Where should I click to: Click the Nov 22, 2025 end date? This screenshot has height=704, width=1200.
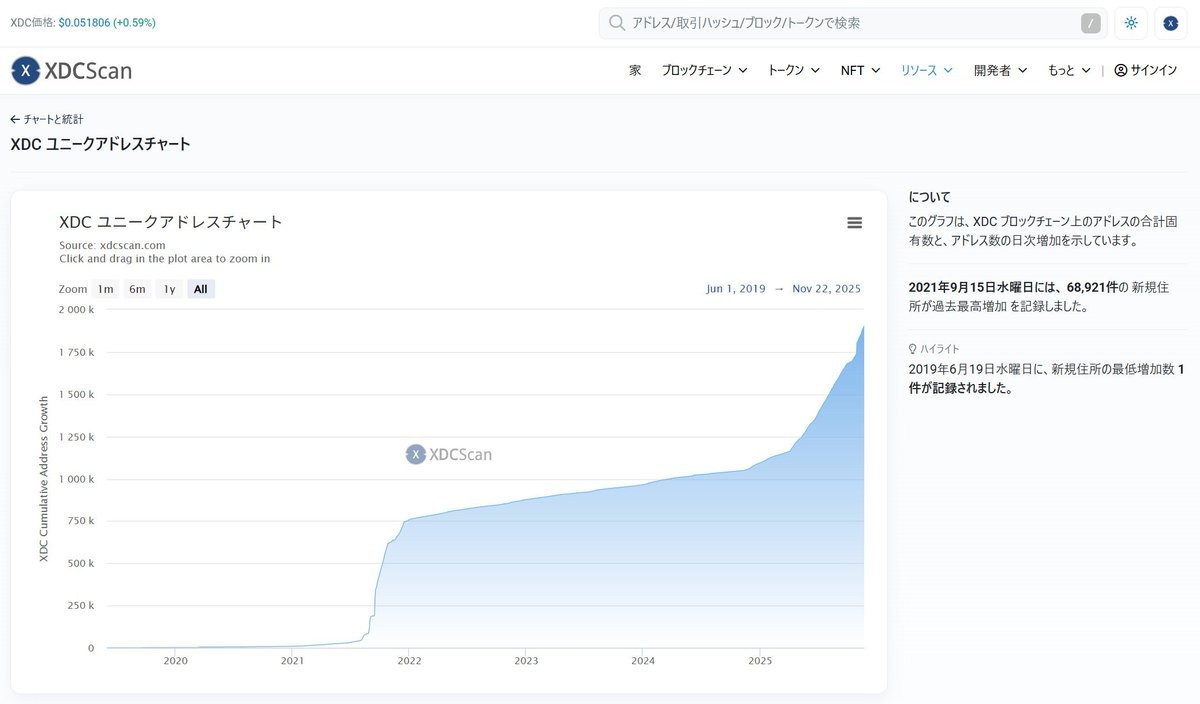[826, 289]
